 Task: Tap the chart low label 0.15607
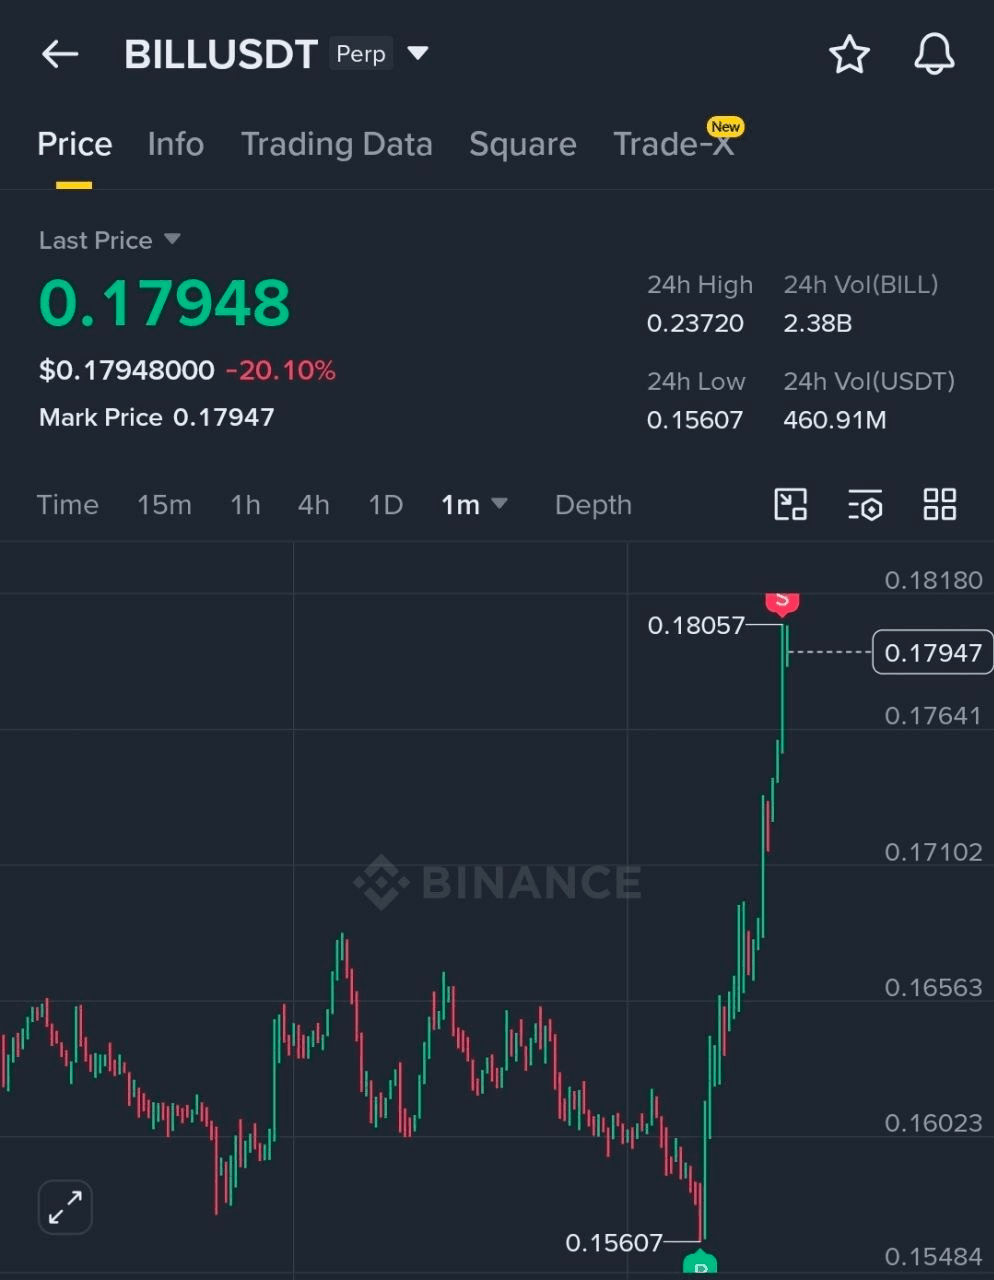(614, 1242)
